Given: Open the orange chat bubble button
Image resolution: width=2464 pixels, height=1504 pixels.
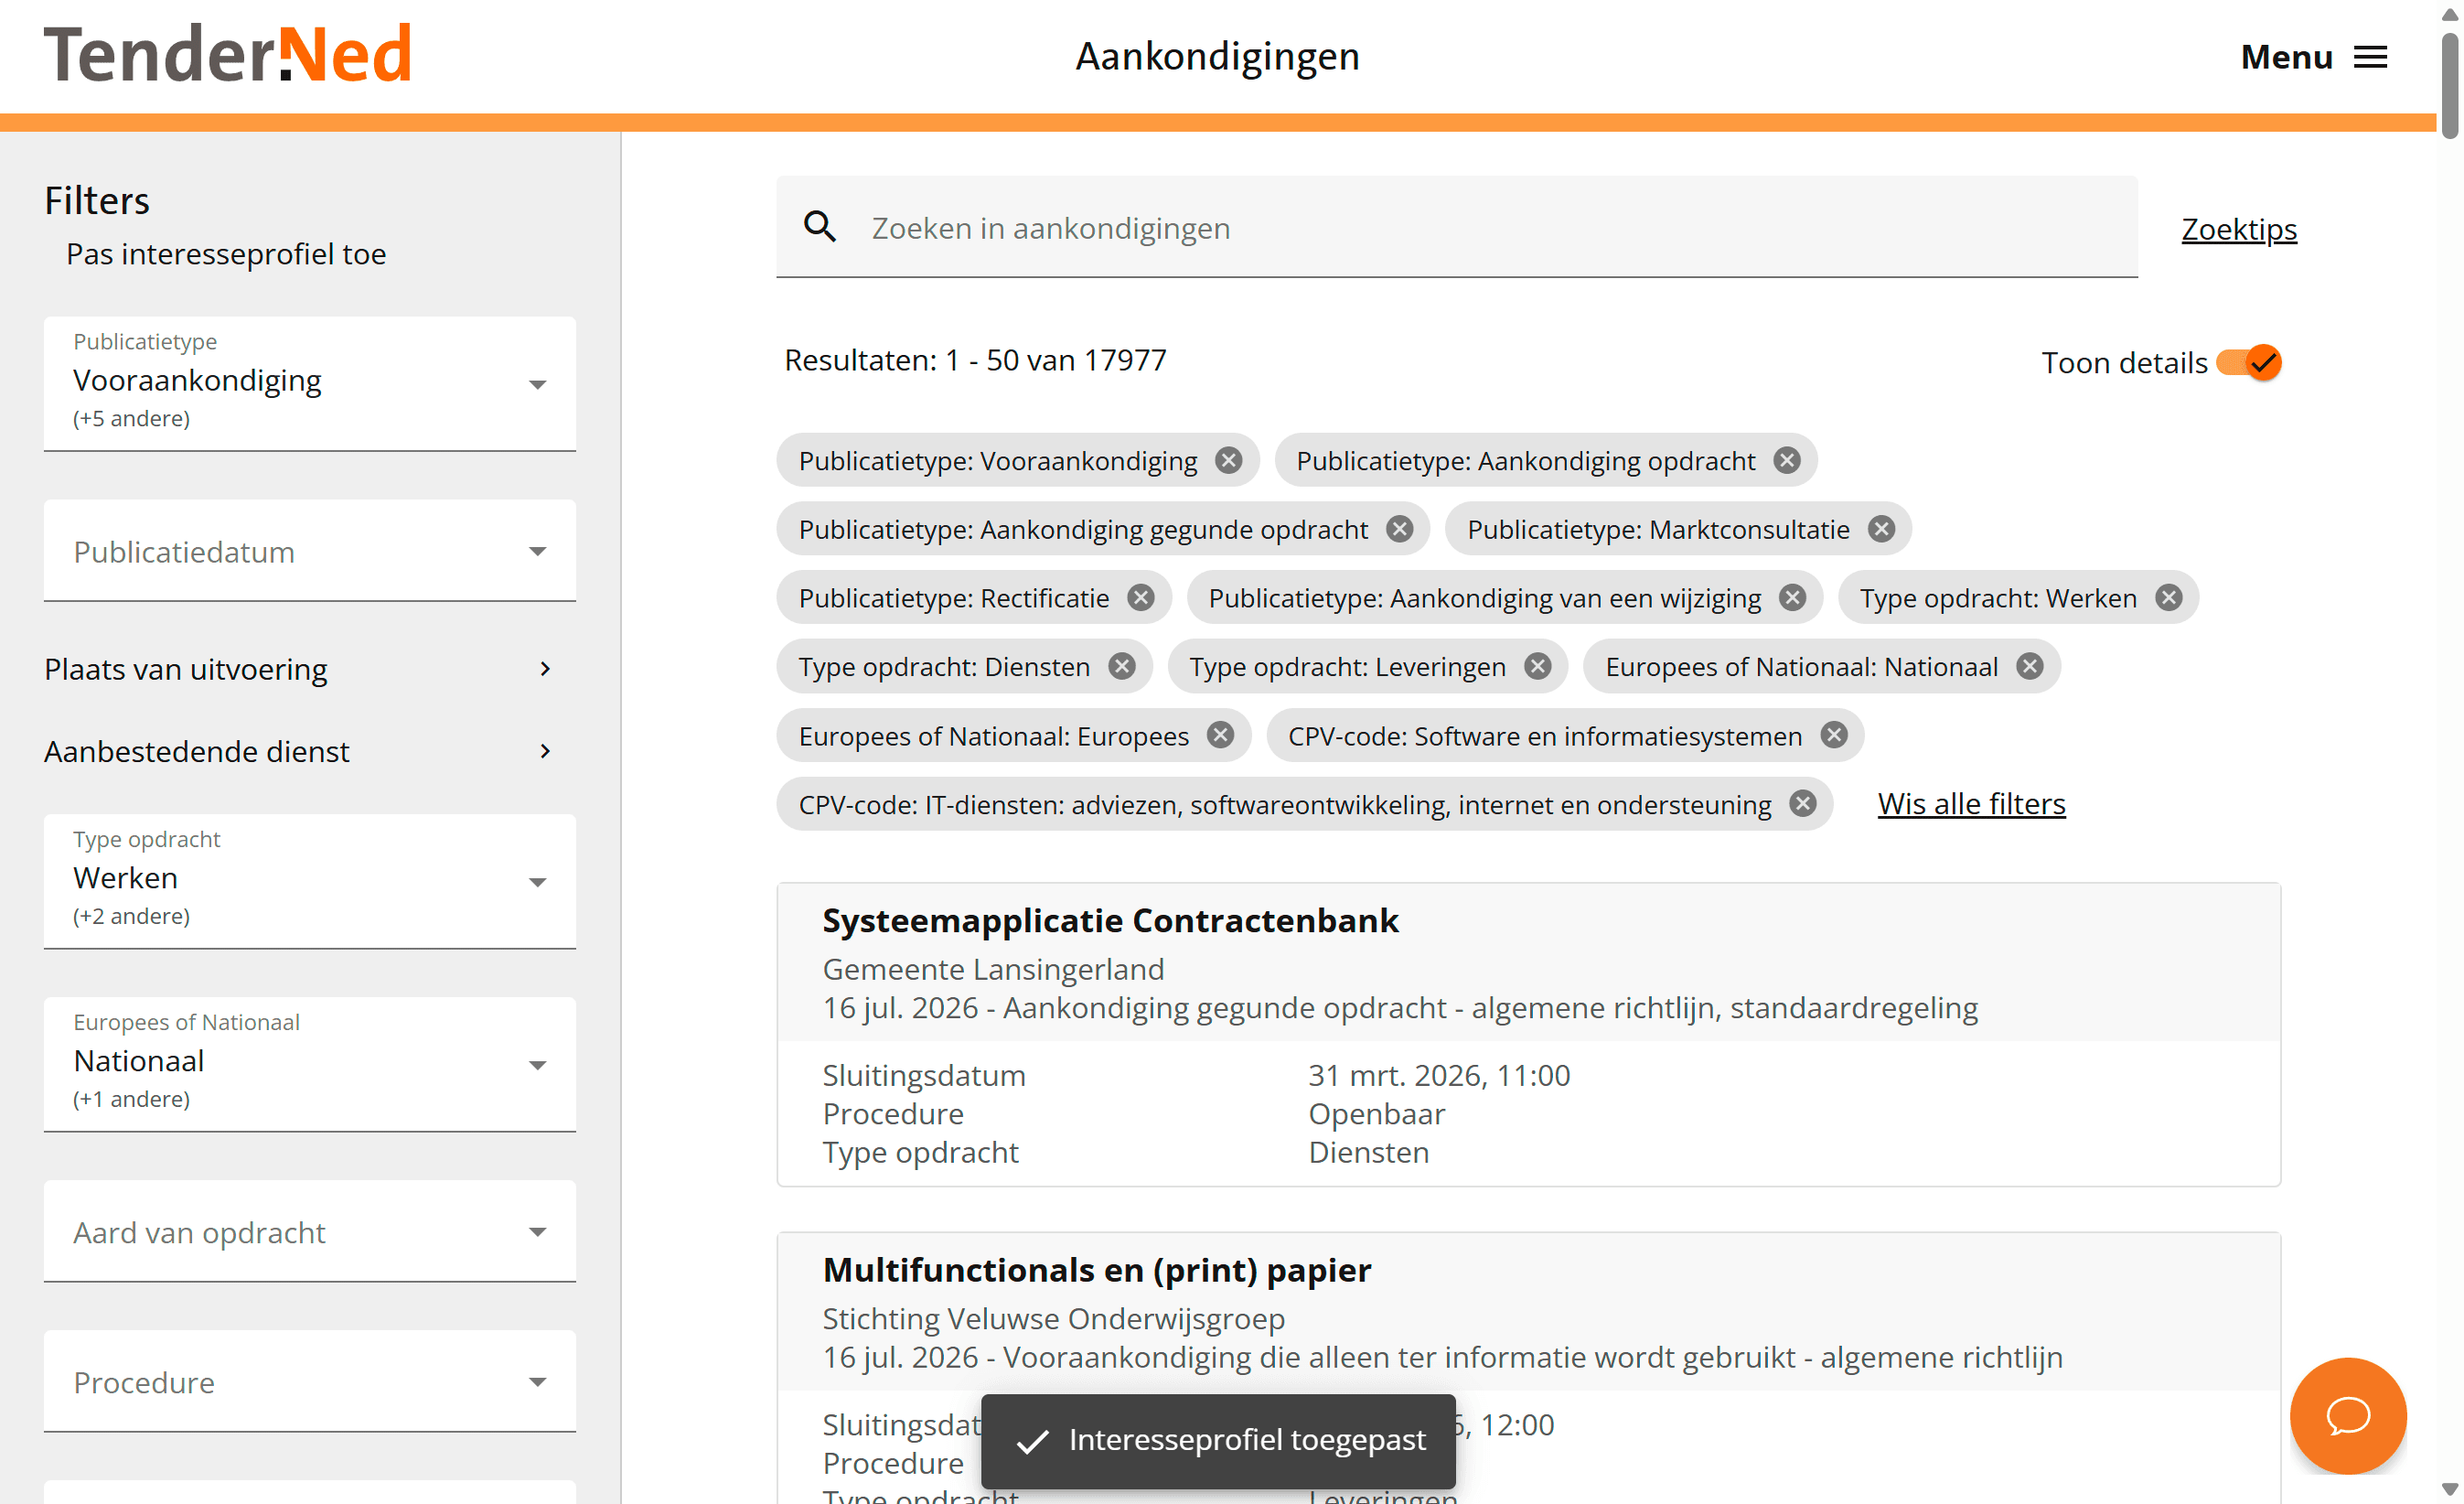Looking at the screenshot, I should pyautogui.click(x=2347, y=1415).
